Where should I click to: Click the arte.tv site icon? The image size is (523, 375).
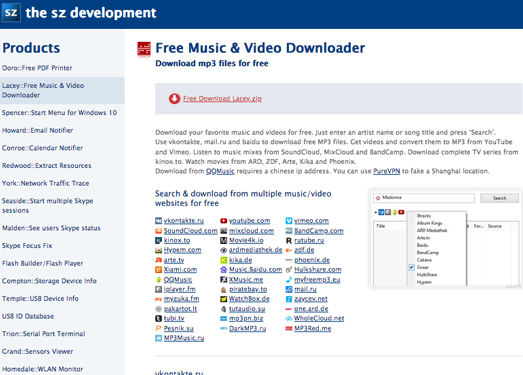pyautogui.click(x=158, y=260)
